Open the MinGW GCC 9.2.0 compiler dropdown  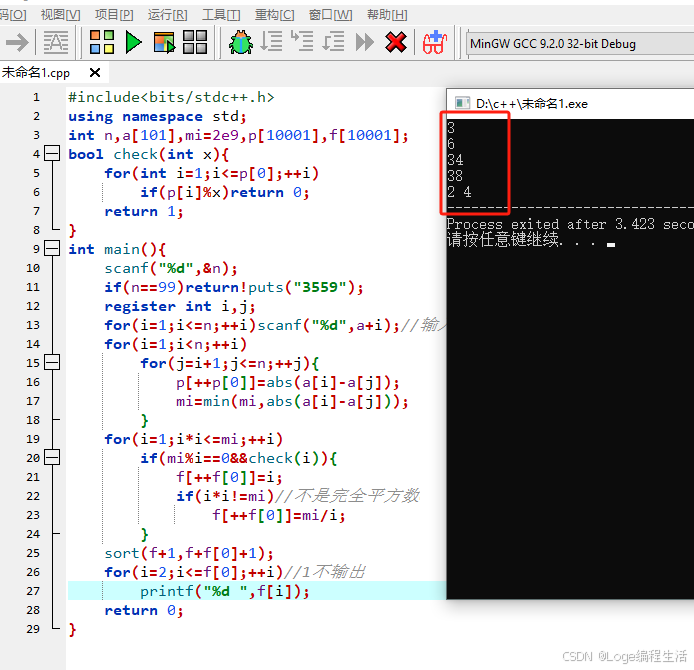[x=580, y=44]
